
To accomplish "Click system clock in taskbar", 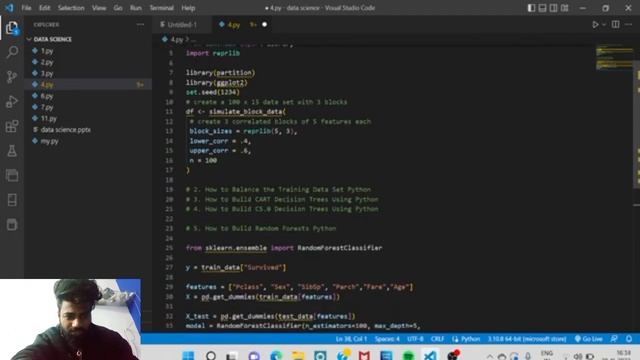I will coord(623,354).
